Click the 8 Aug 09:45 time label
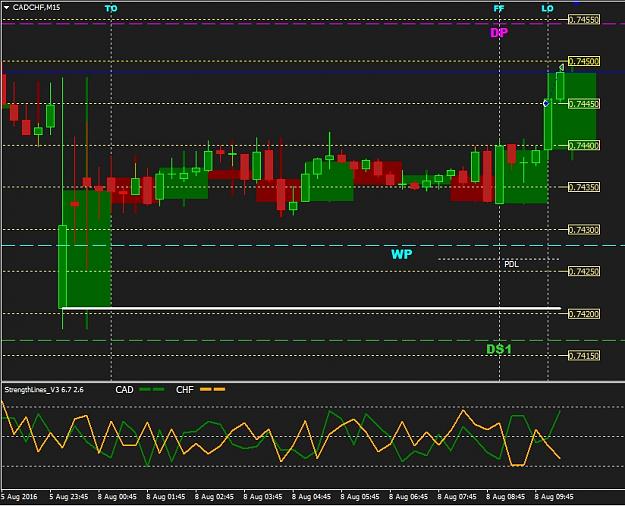 (554, 497)
